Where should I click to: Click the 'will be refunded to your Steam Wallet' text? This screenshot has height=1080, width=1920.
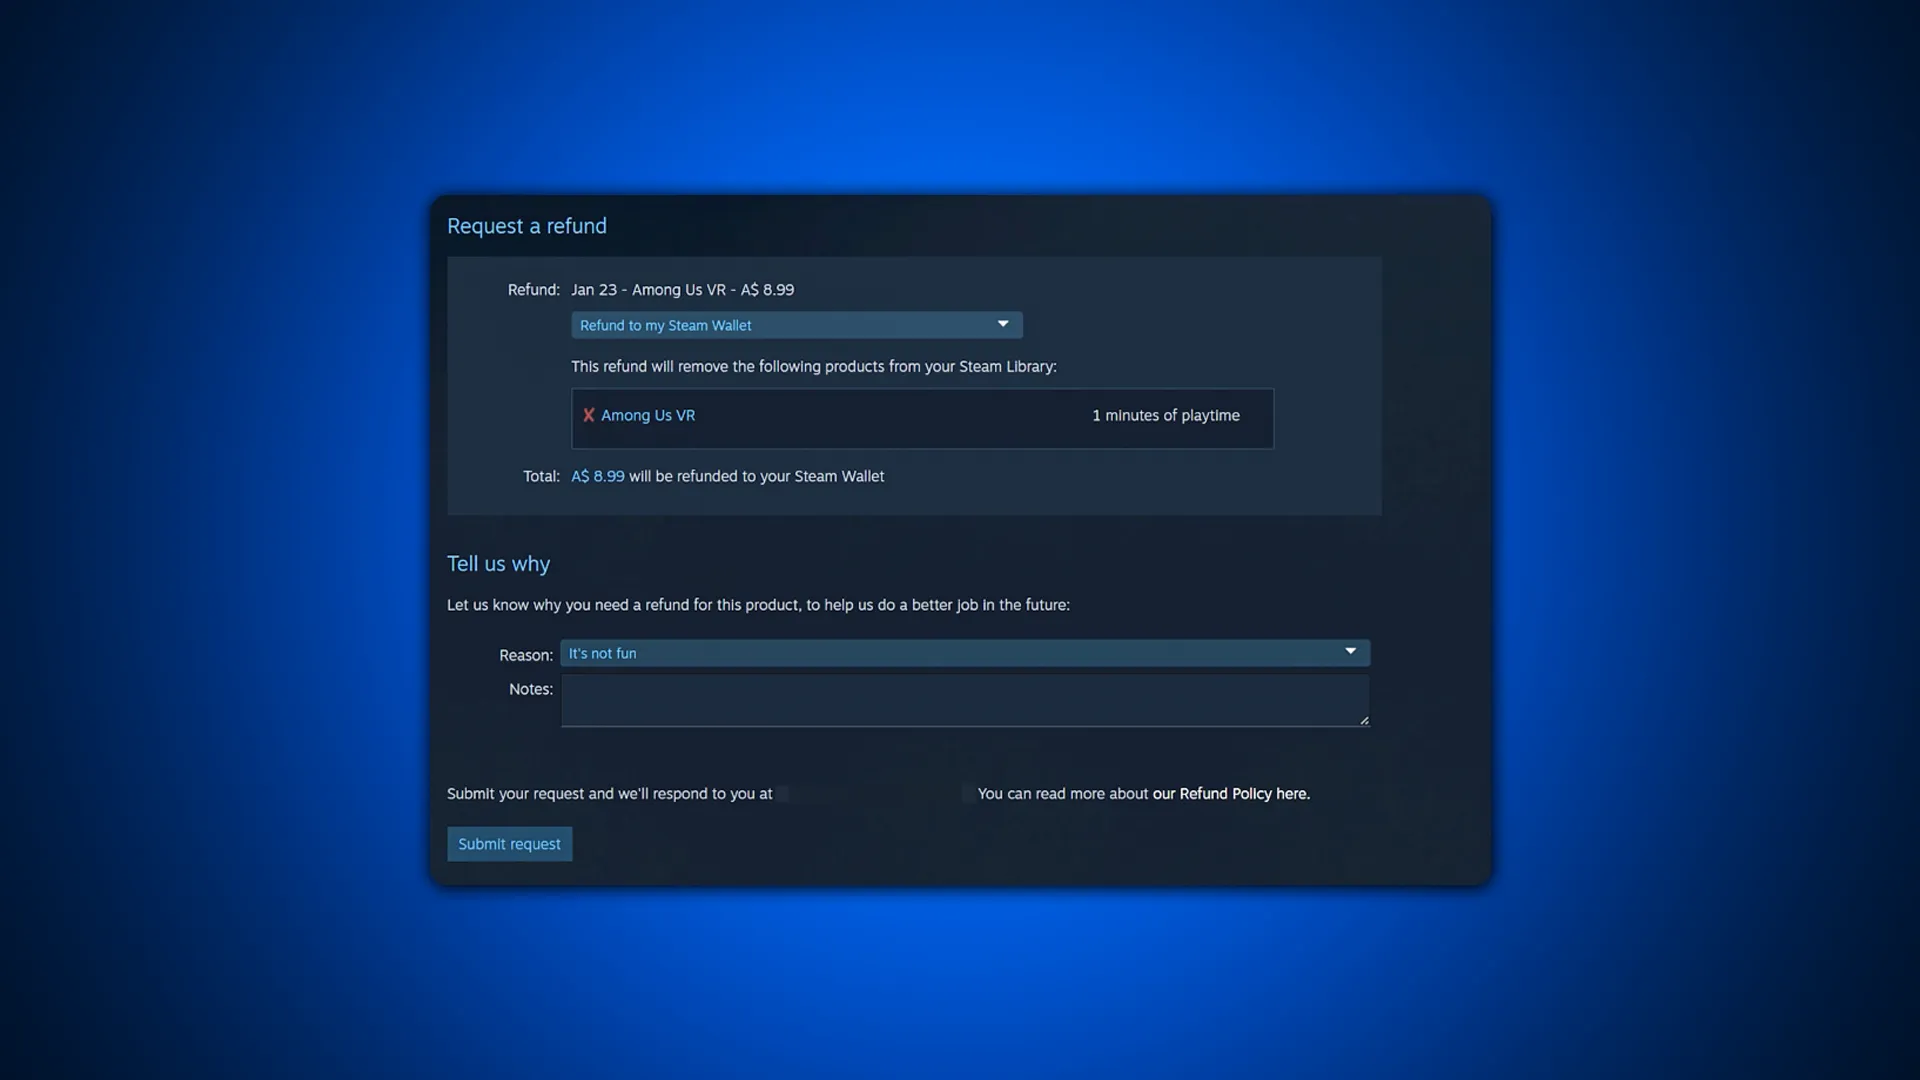pos(756,477)
